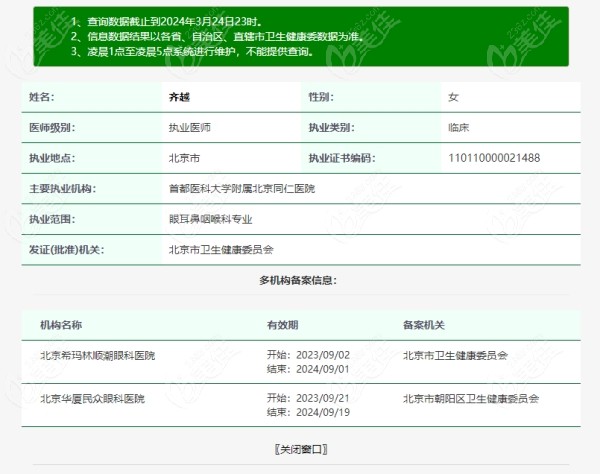Click the 主要执业机构 label
The height and width of the screenshot is (474, 600).
coord(62,189)
